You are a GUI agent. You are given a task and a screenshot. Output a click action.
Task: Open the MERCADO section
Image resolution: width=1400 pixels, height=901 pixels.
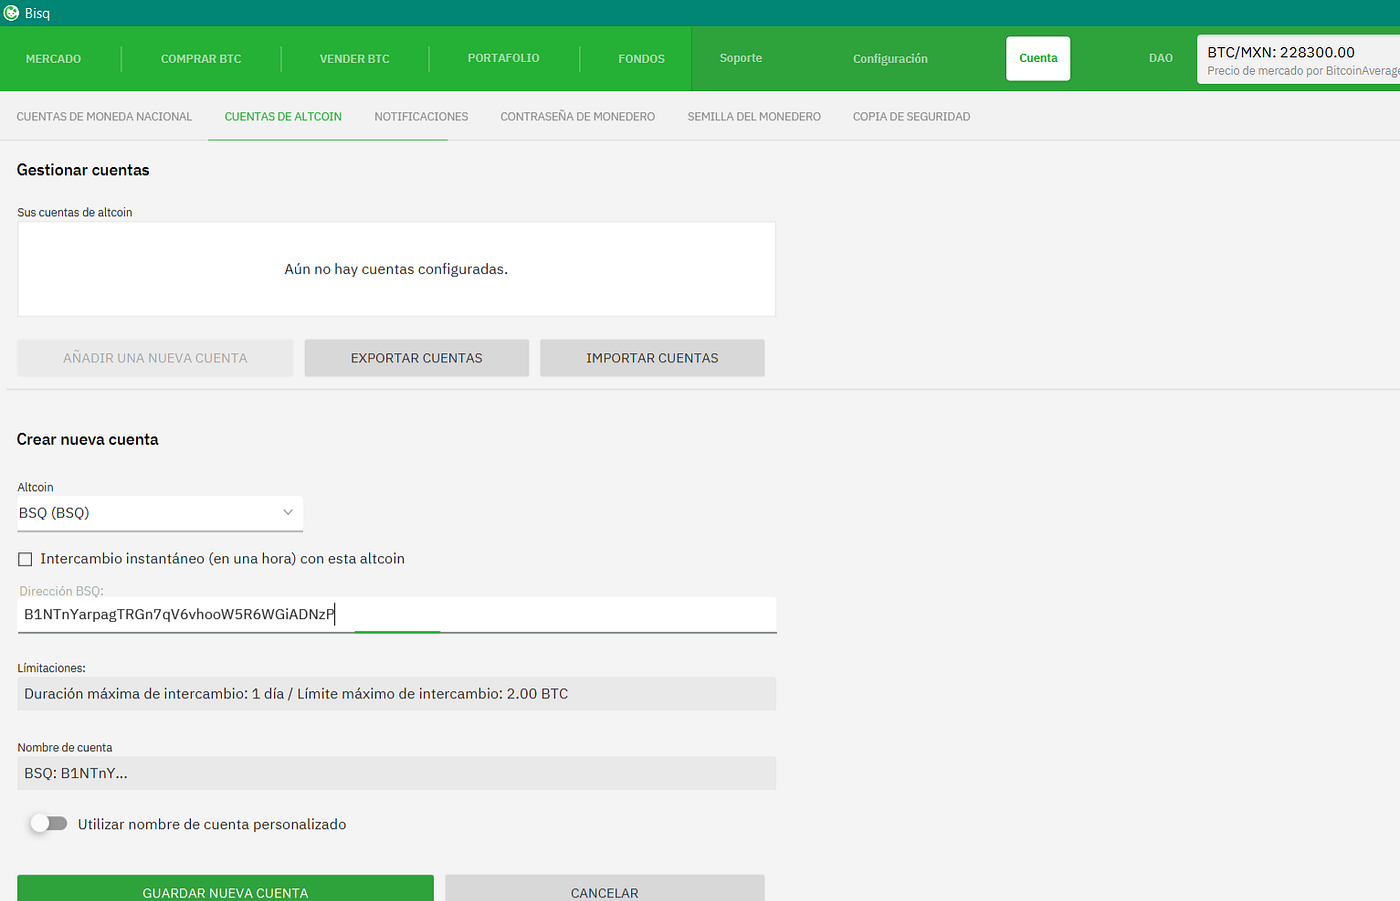[x=53, y=59]
